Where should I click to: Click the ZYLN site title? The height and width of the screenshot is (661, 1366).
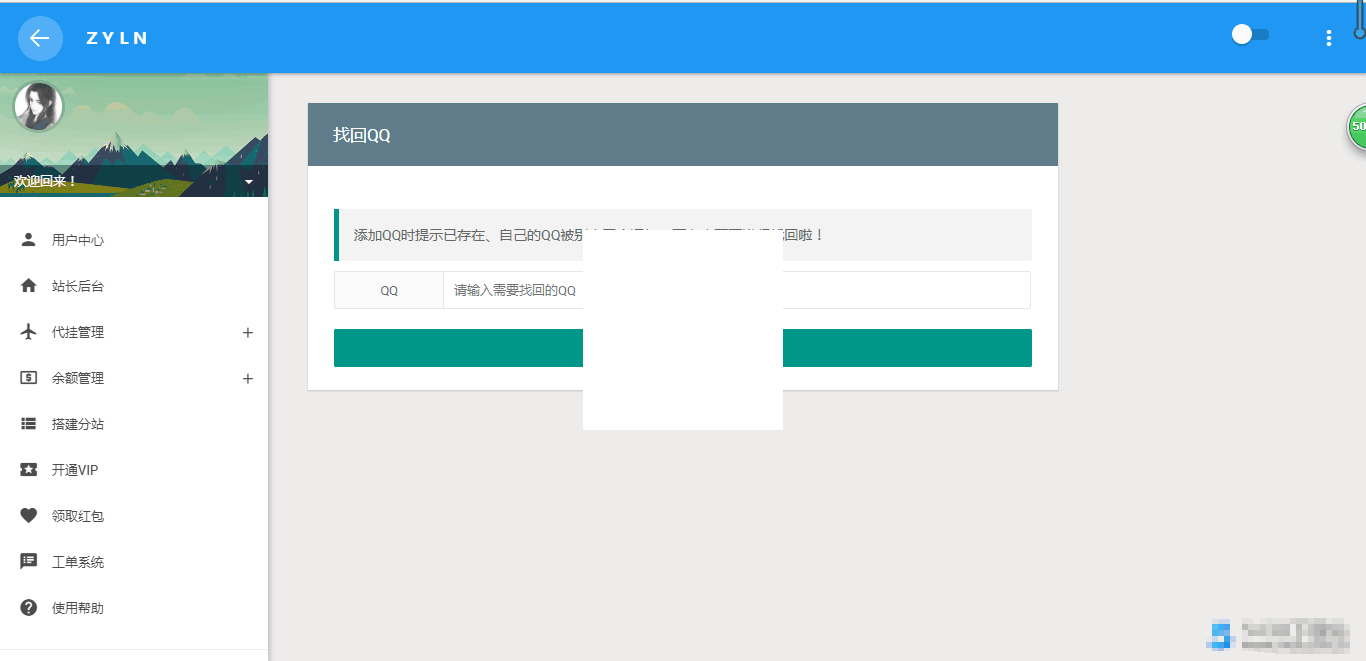point(117,38)
